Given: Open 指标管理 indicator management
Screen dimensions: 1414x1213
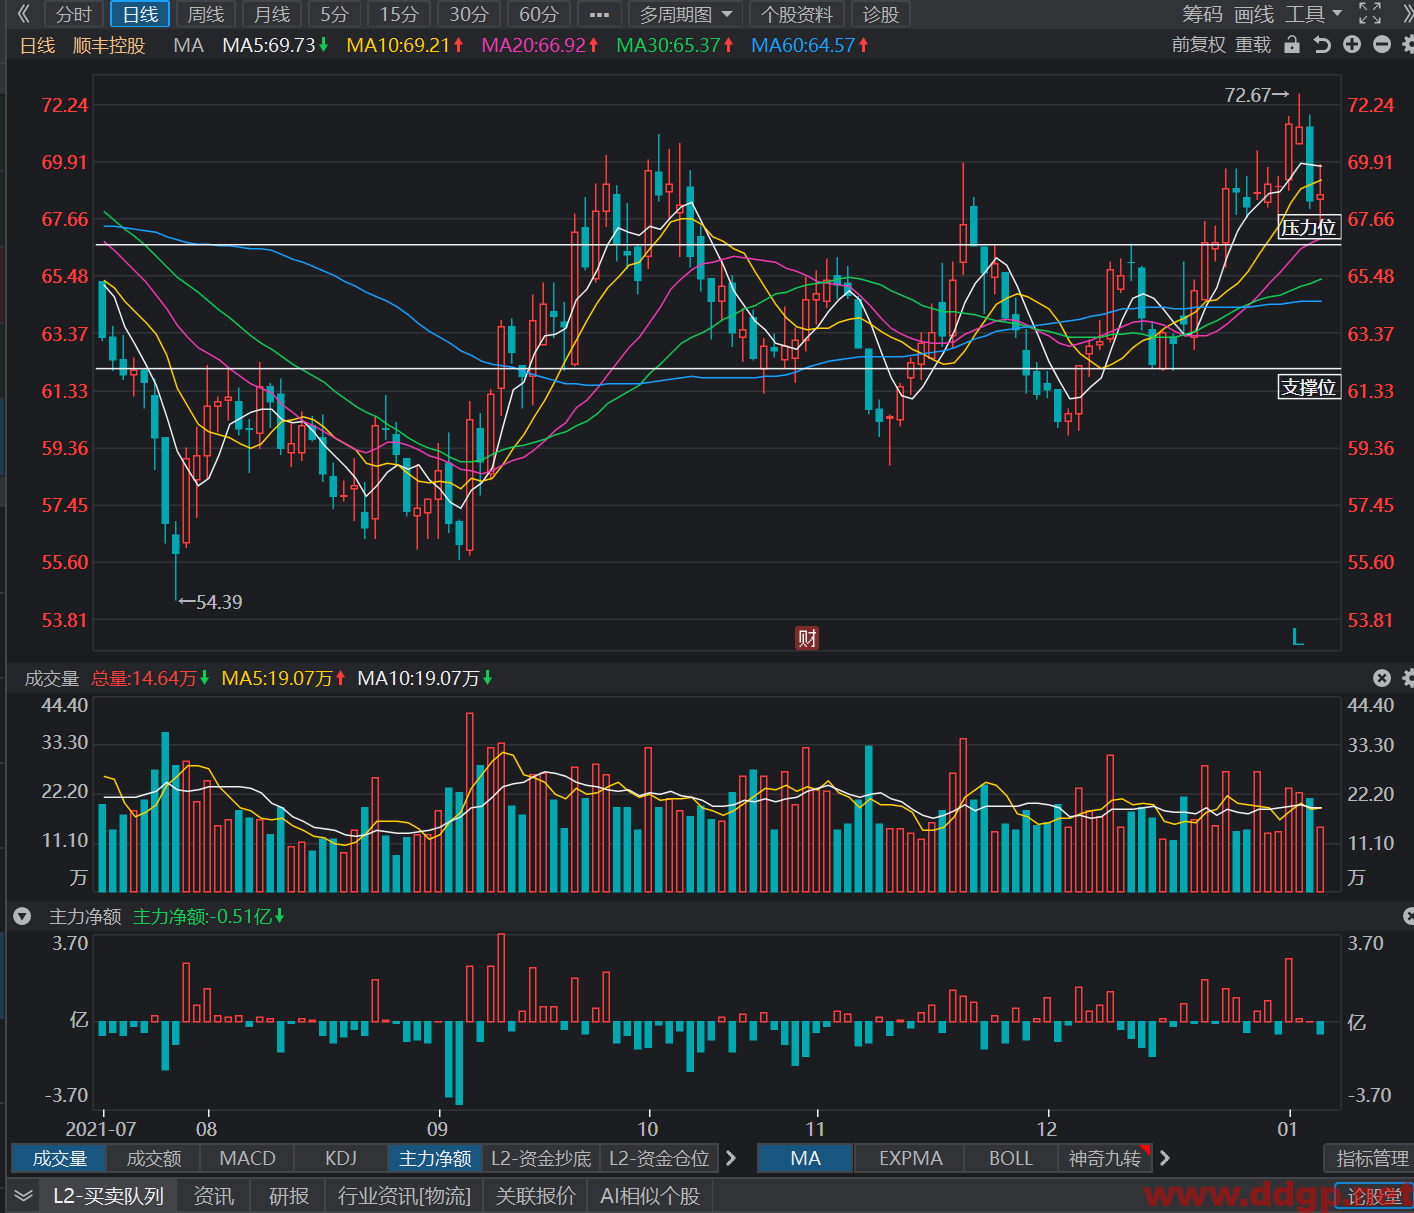Looking at the screenshot, I should [1372, 1158].
